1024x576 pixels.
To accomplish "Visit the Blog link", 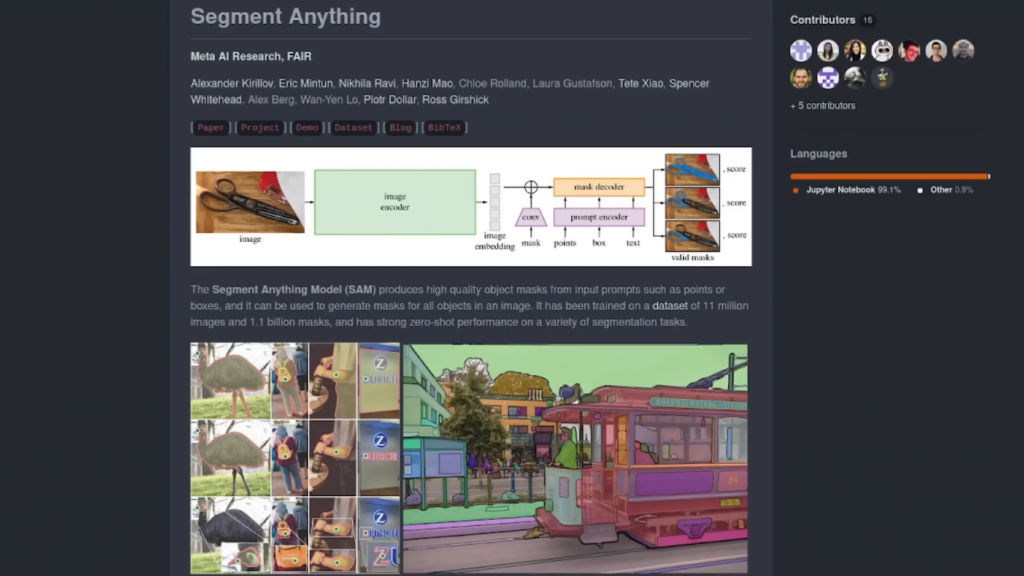I will pos(402,128).
